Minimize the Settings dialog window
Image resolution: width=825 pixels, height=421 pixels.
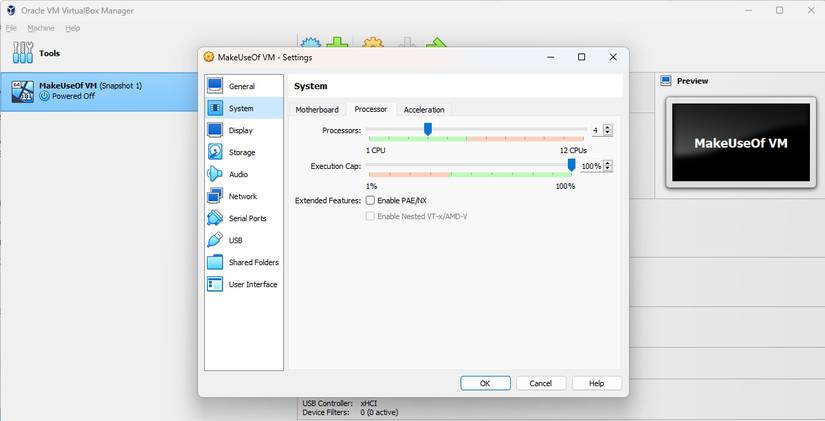point(551,57)
